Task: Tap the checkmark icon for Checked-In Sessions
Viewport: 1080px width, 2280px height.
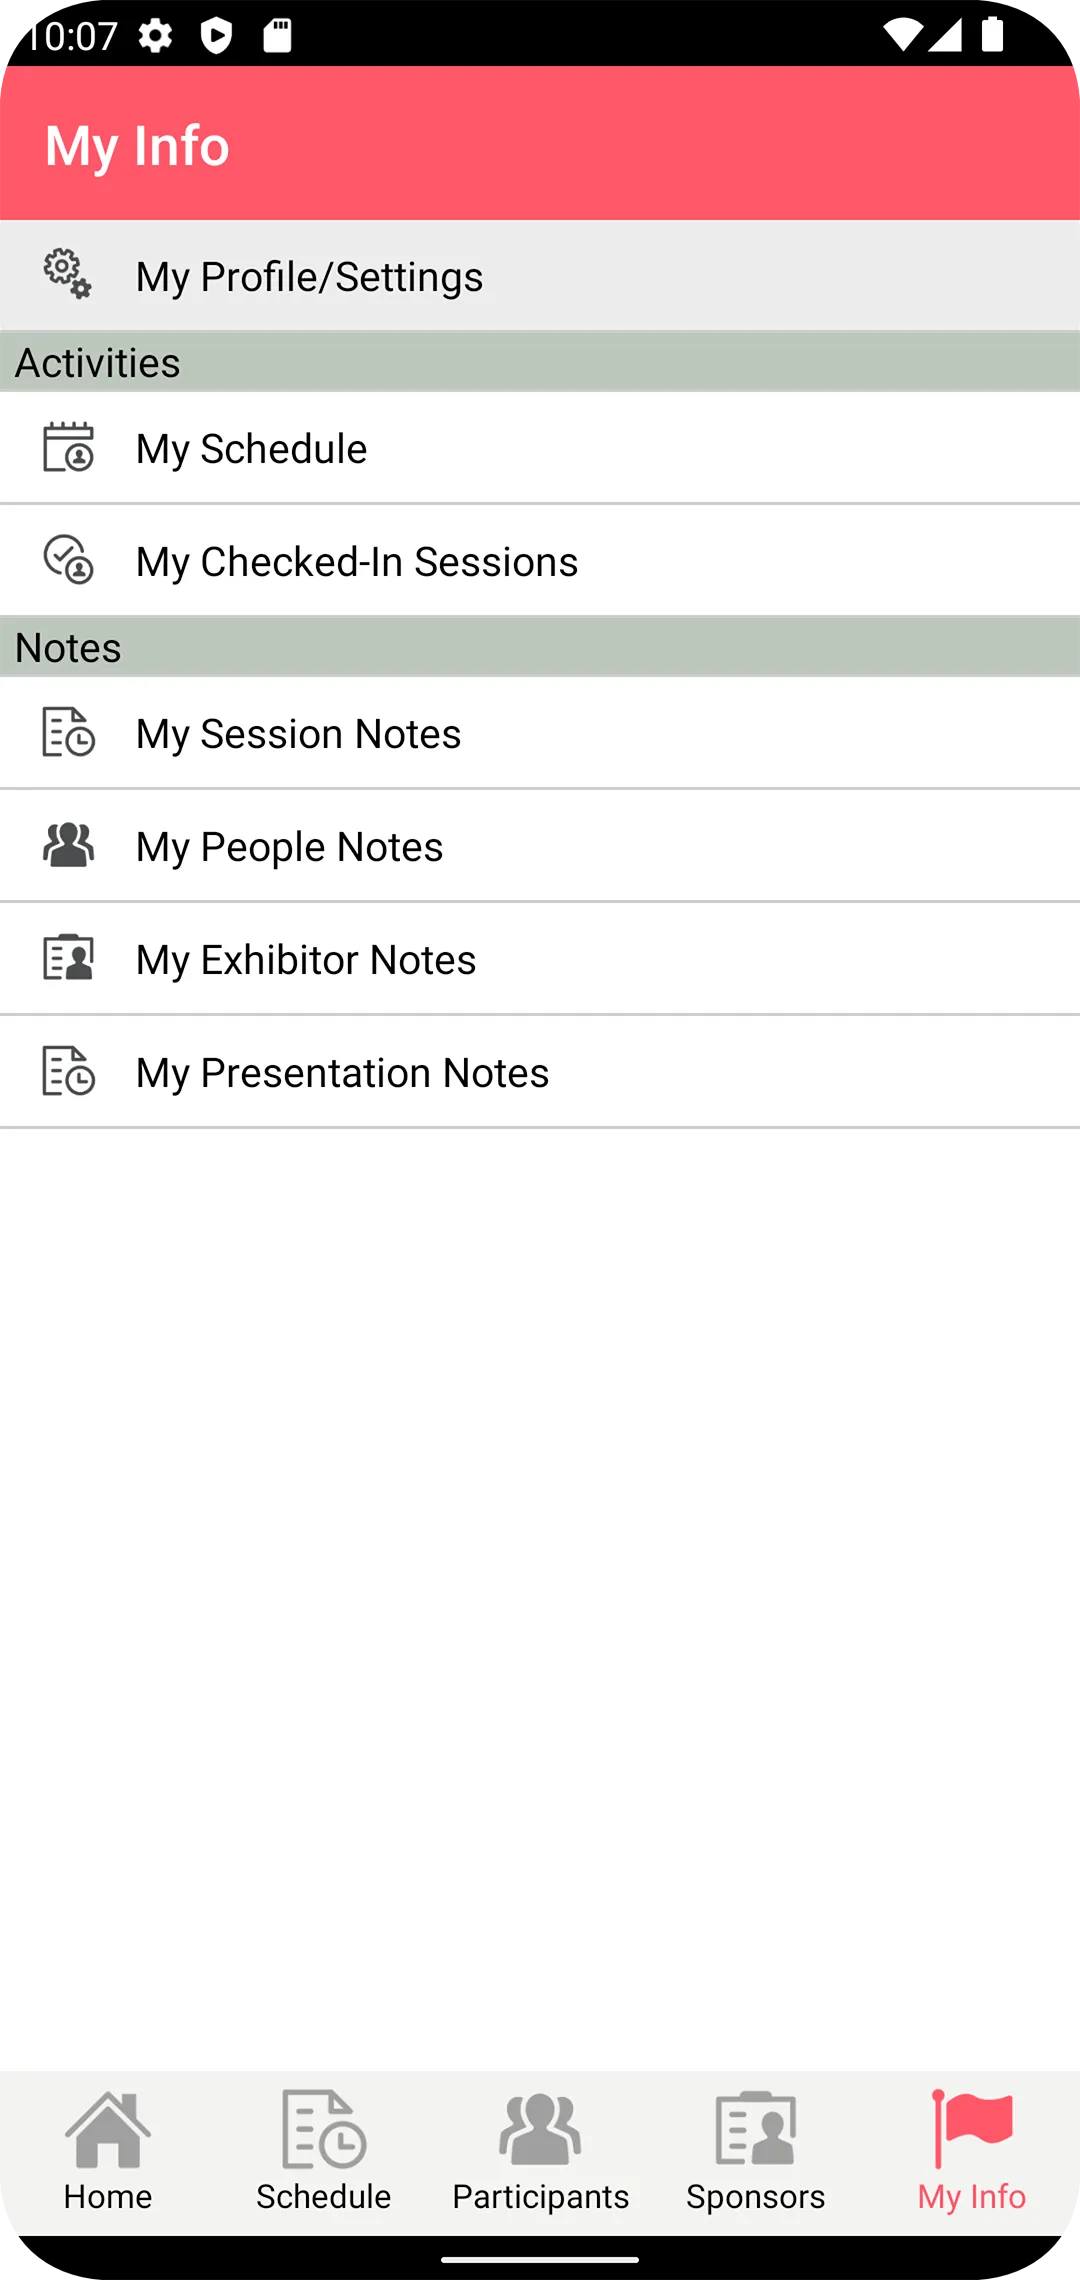Action: click(68, 560)
